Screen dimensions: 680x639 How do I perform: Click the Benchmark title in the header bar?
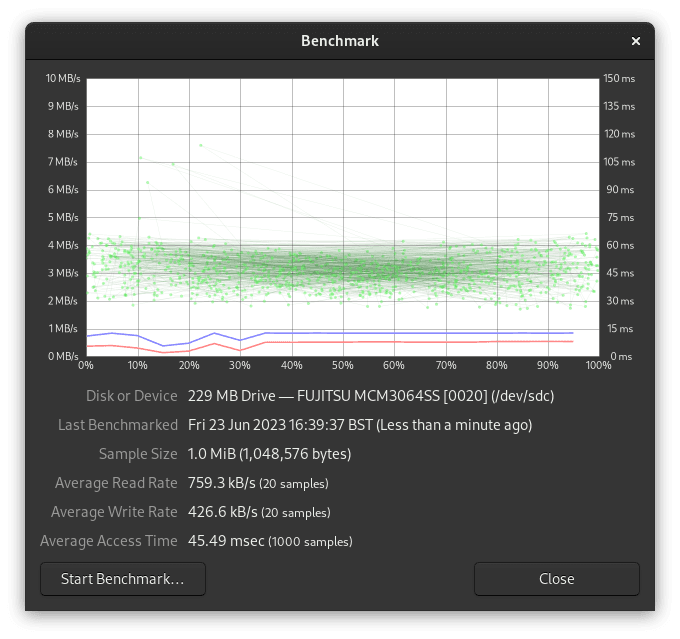tap(340, 41)
